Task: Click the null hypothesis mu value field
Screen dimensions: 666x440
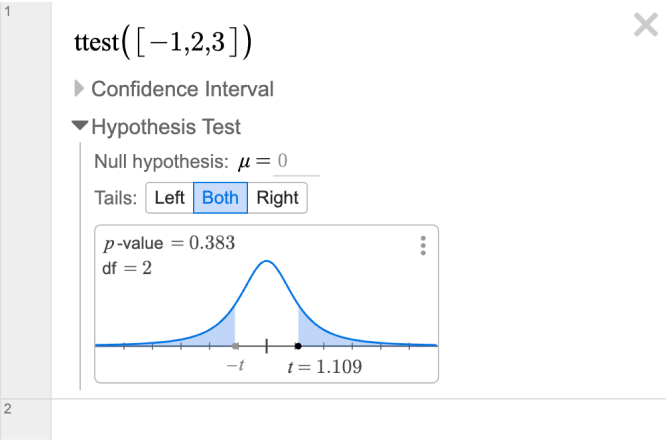Action: tap(296, 162)
